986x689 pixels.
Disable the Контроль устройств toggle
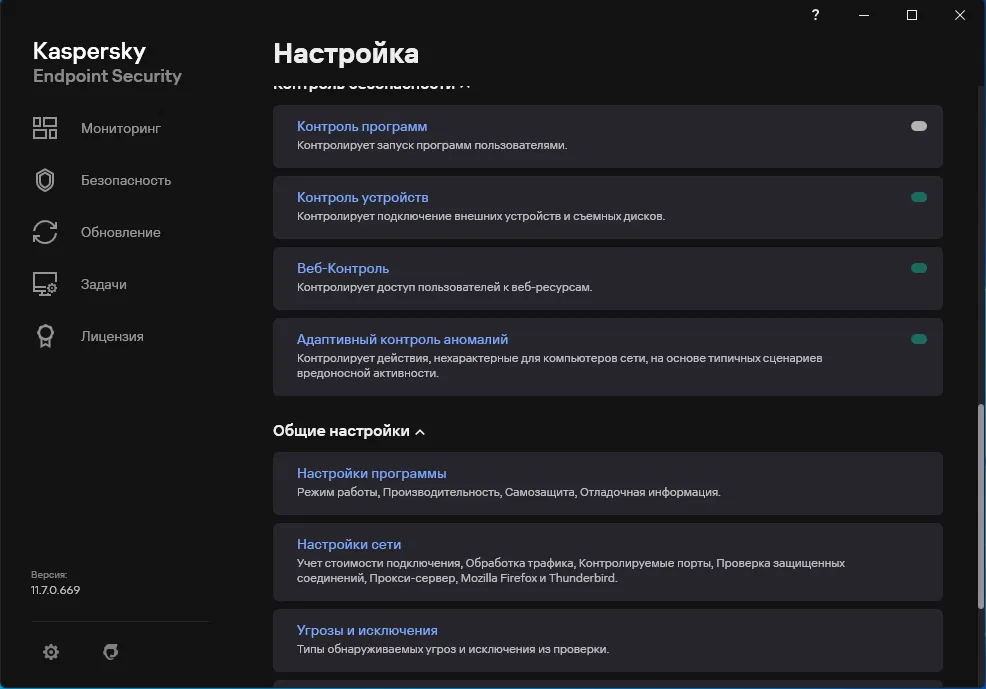point(919,198)
